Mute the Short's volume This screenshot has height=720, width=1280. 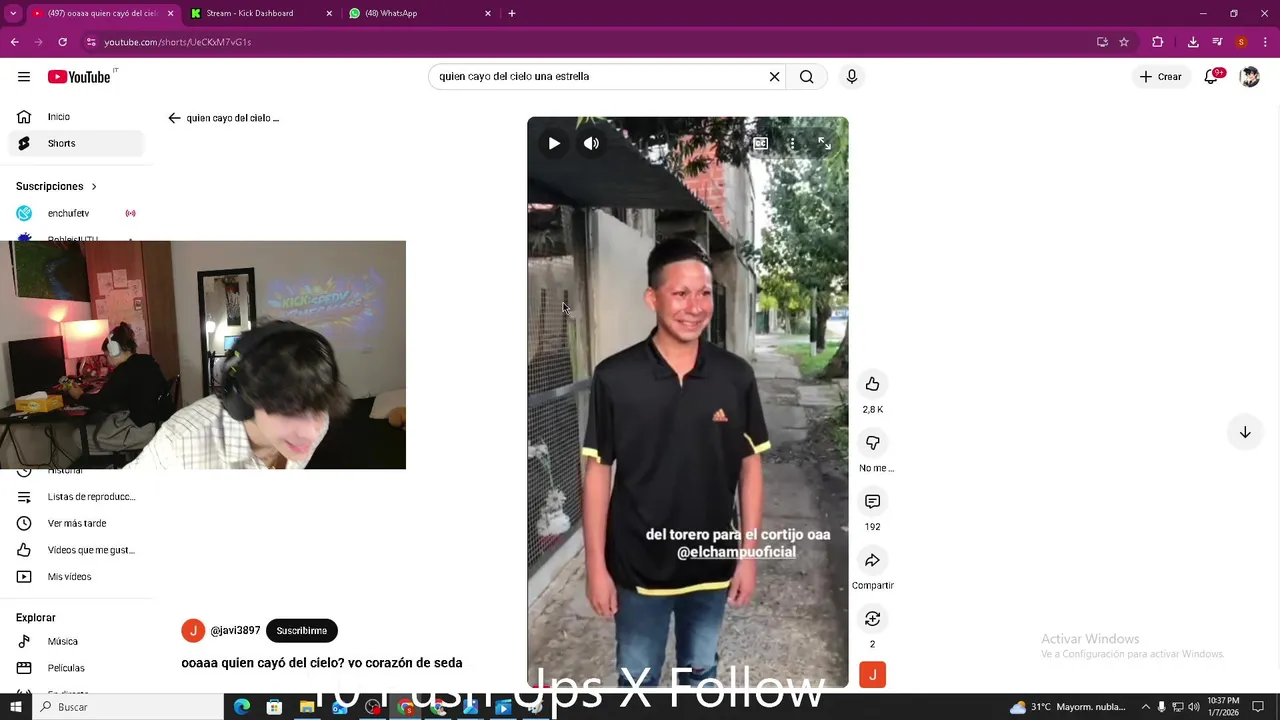click(x=592, y=143)
